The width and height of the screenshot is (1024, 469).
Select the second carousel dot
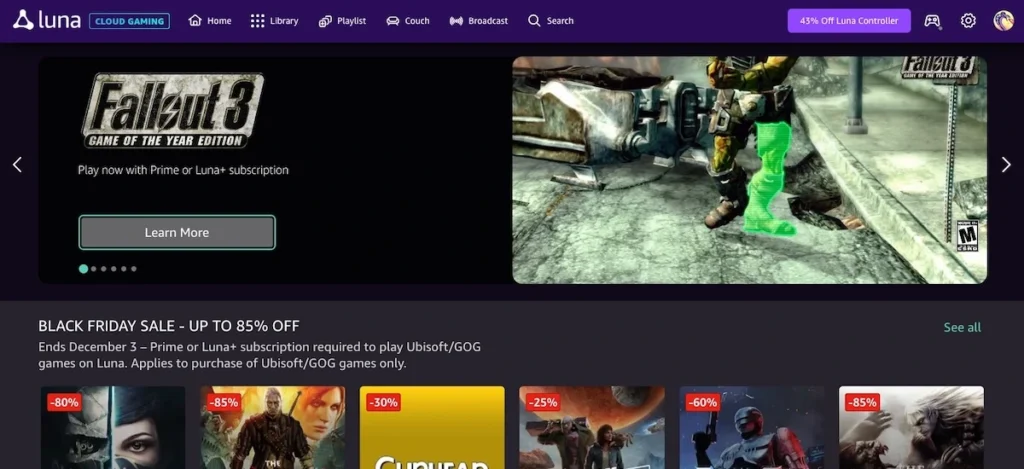pos(94,268)
